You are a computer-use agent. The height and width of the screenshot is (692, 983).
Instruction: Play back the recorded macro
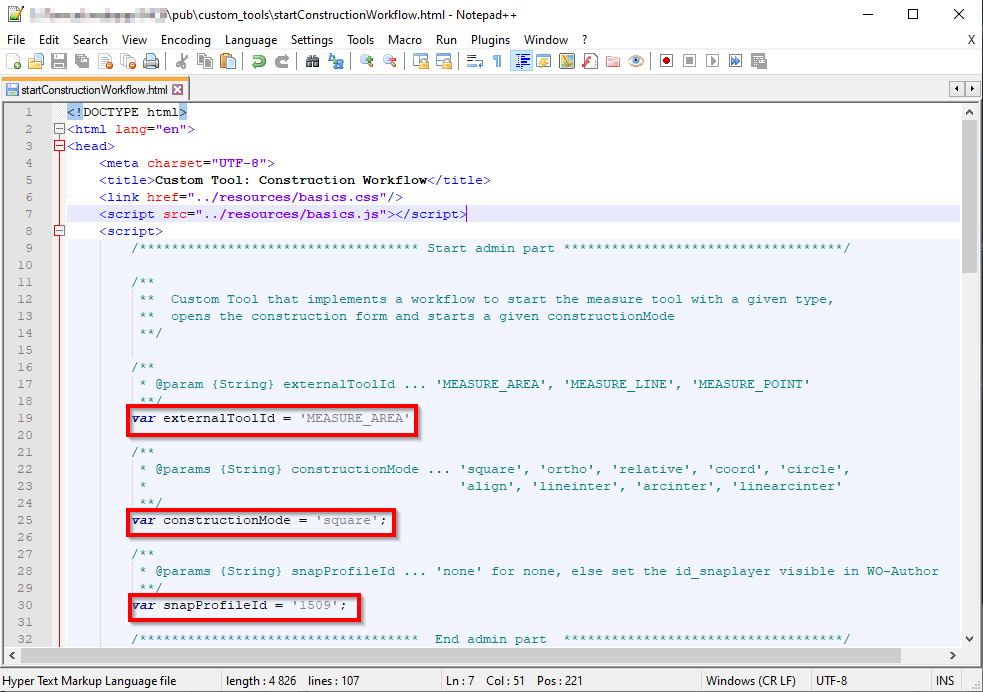(x=710, y=61)
